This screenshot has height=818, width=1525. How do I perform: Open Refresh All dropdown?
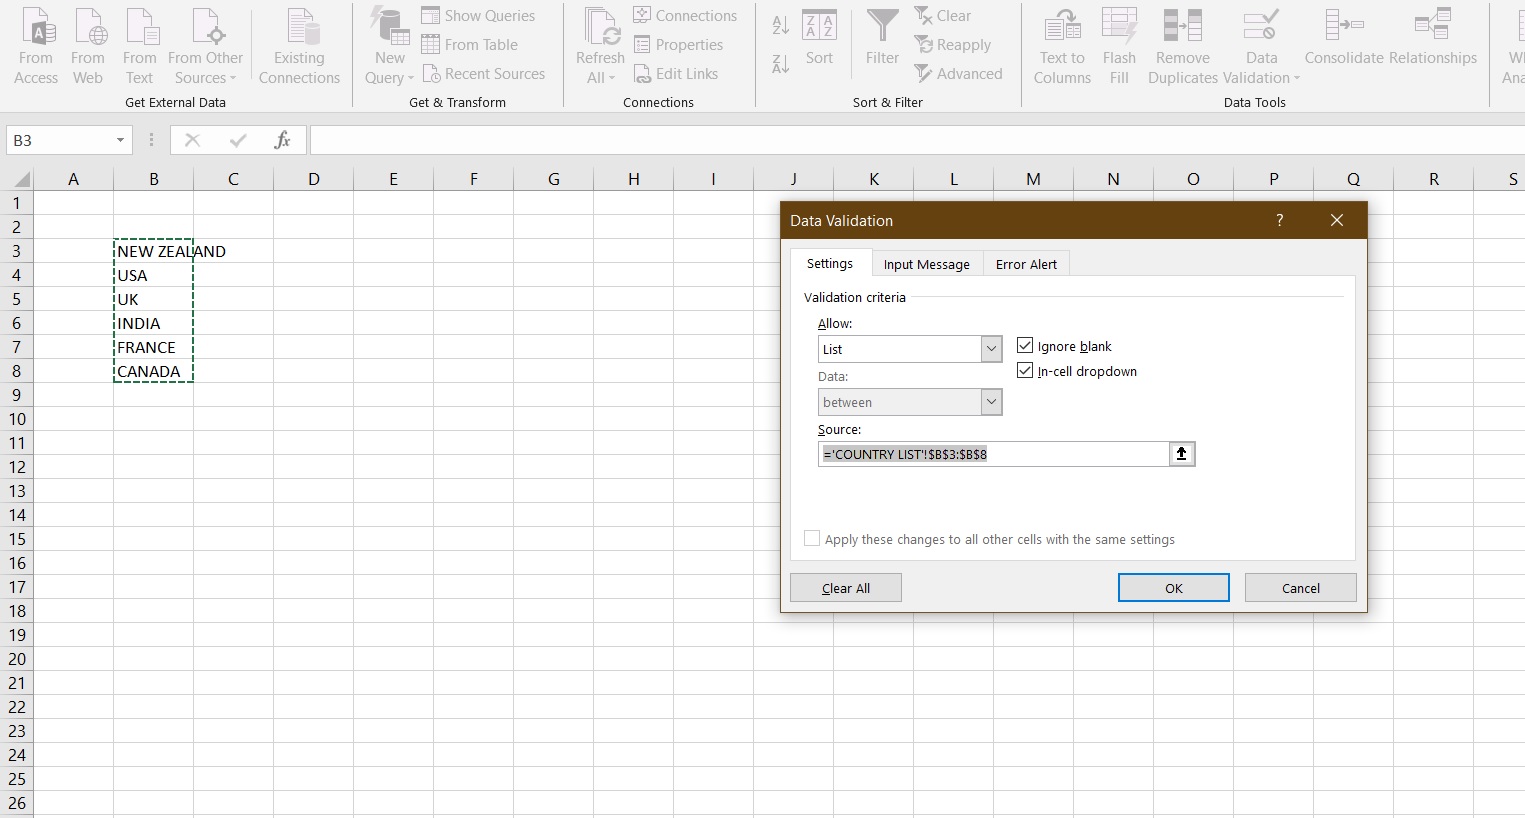[600, 46]
